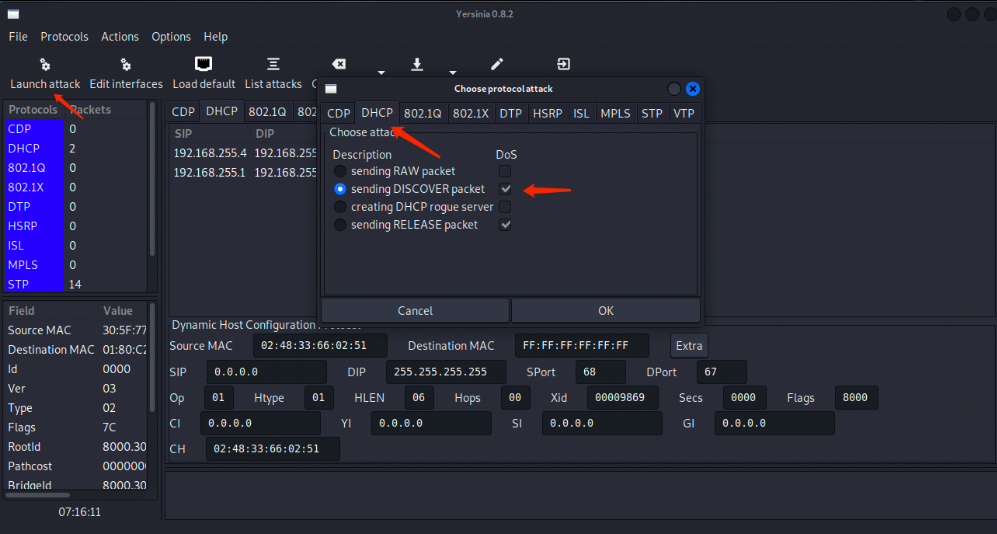Select 802.1Q tab in main window
The height and width of the screenshot is (534, 997).
click(267, 111)
